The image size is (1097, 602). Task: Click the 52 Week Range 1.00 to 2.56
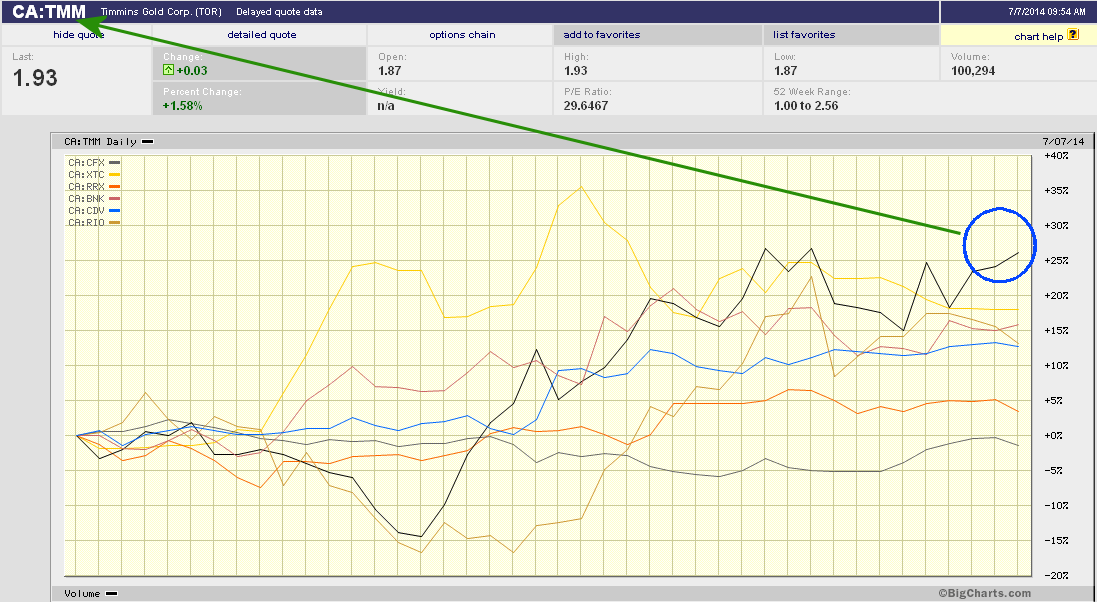tap(806, 106)
